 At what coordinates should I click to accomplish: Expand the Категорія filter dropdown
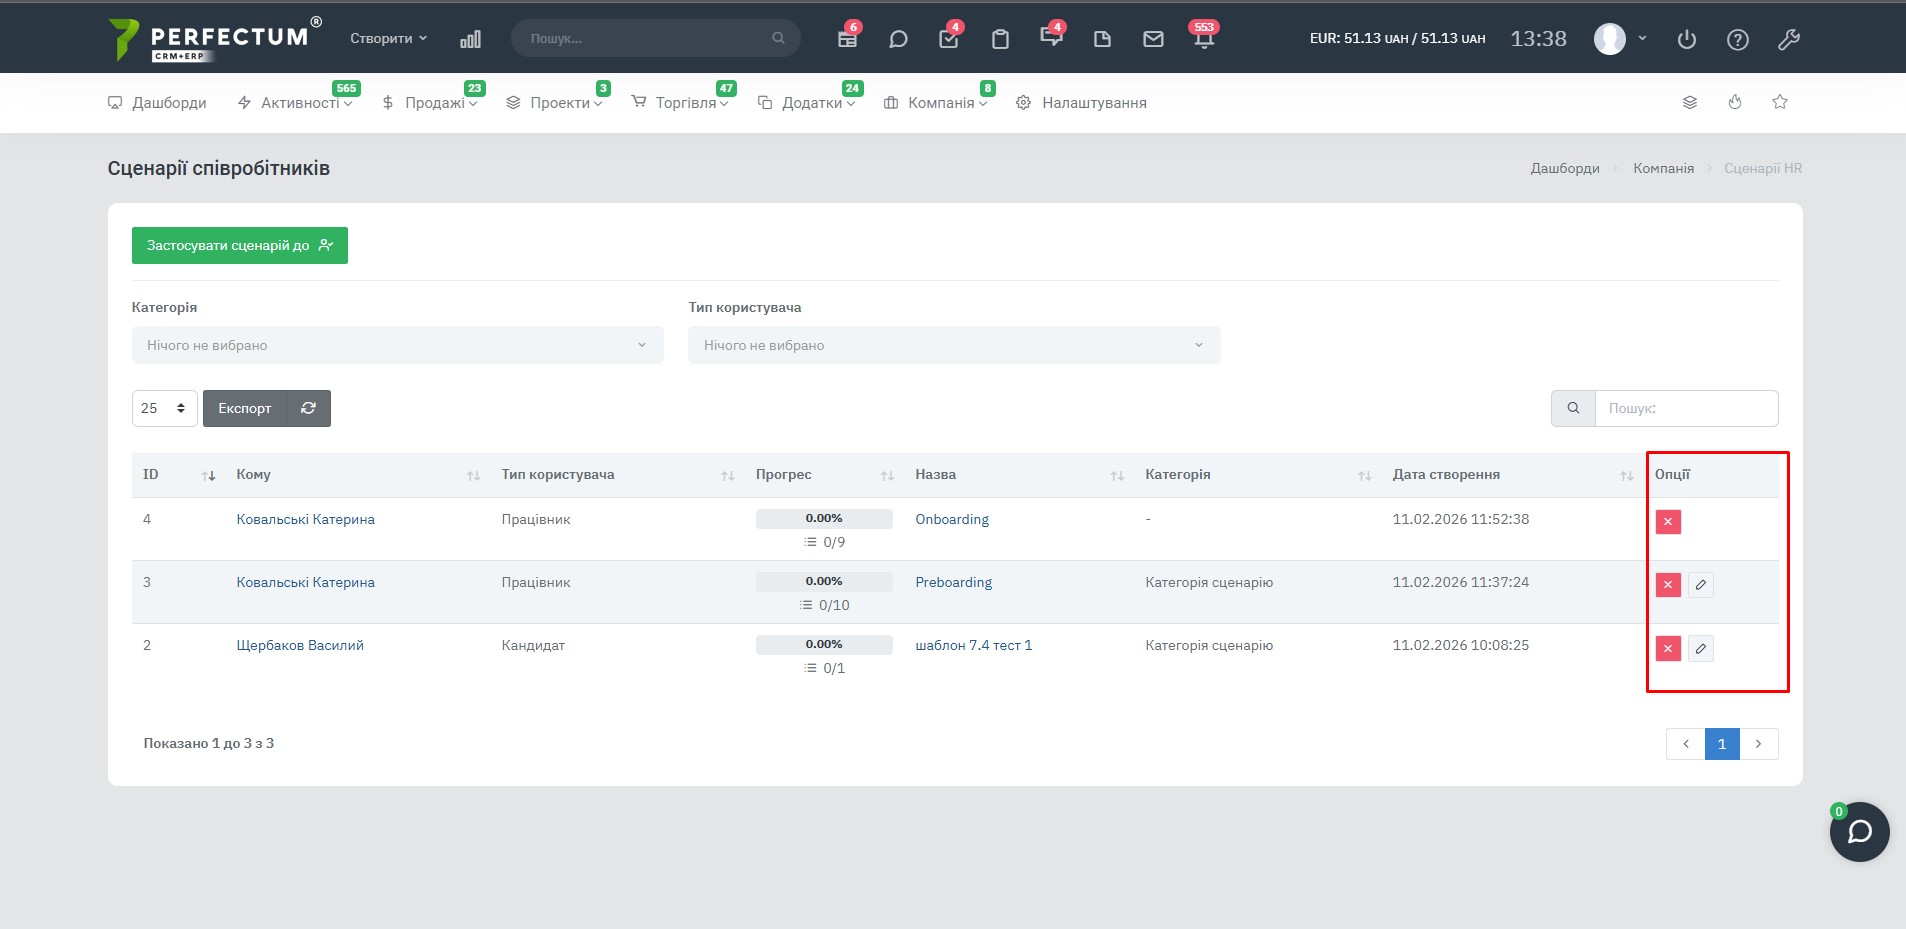pyautogui.click(x=397, y=345)
